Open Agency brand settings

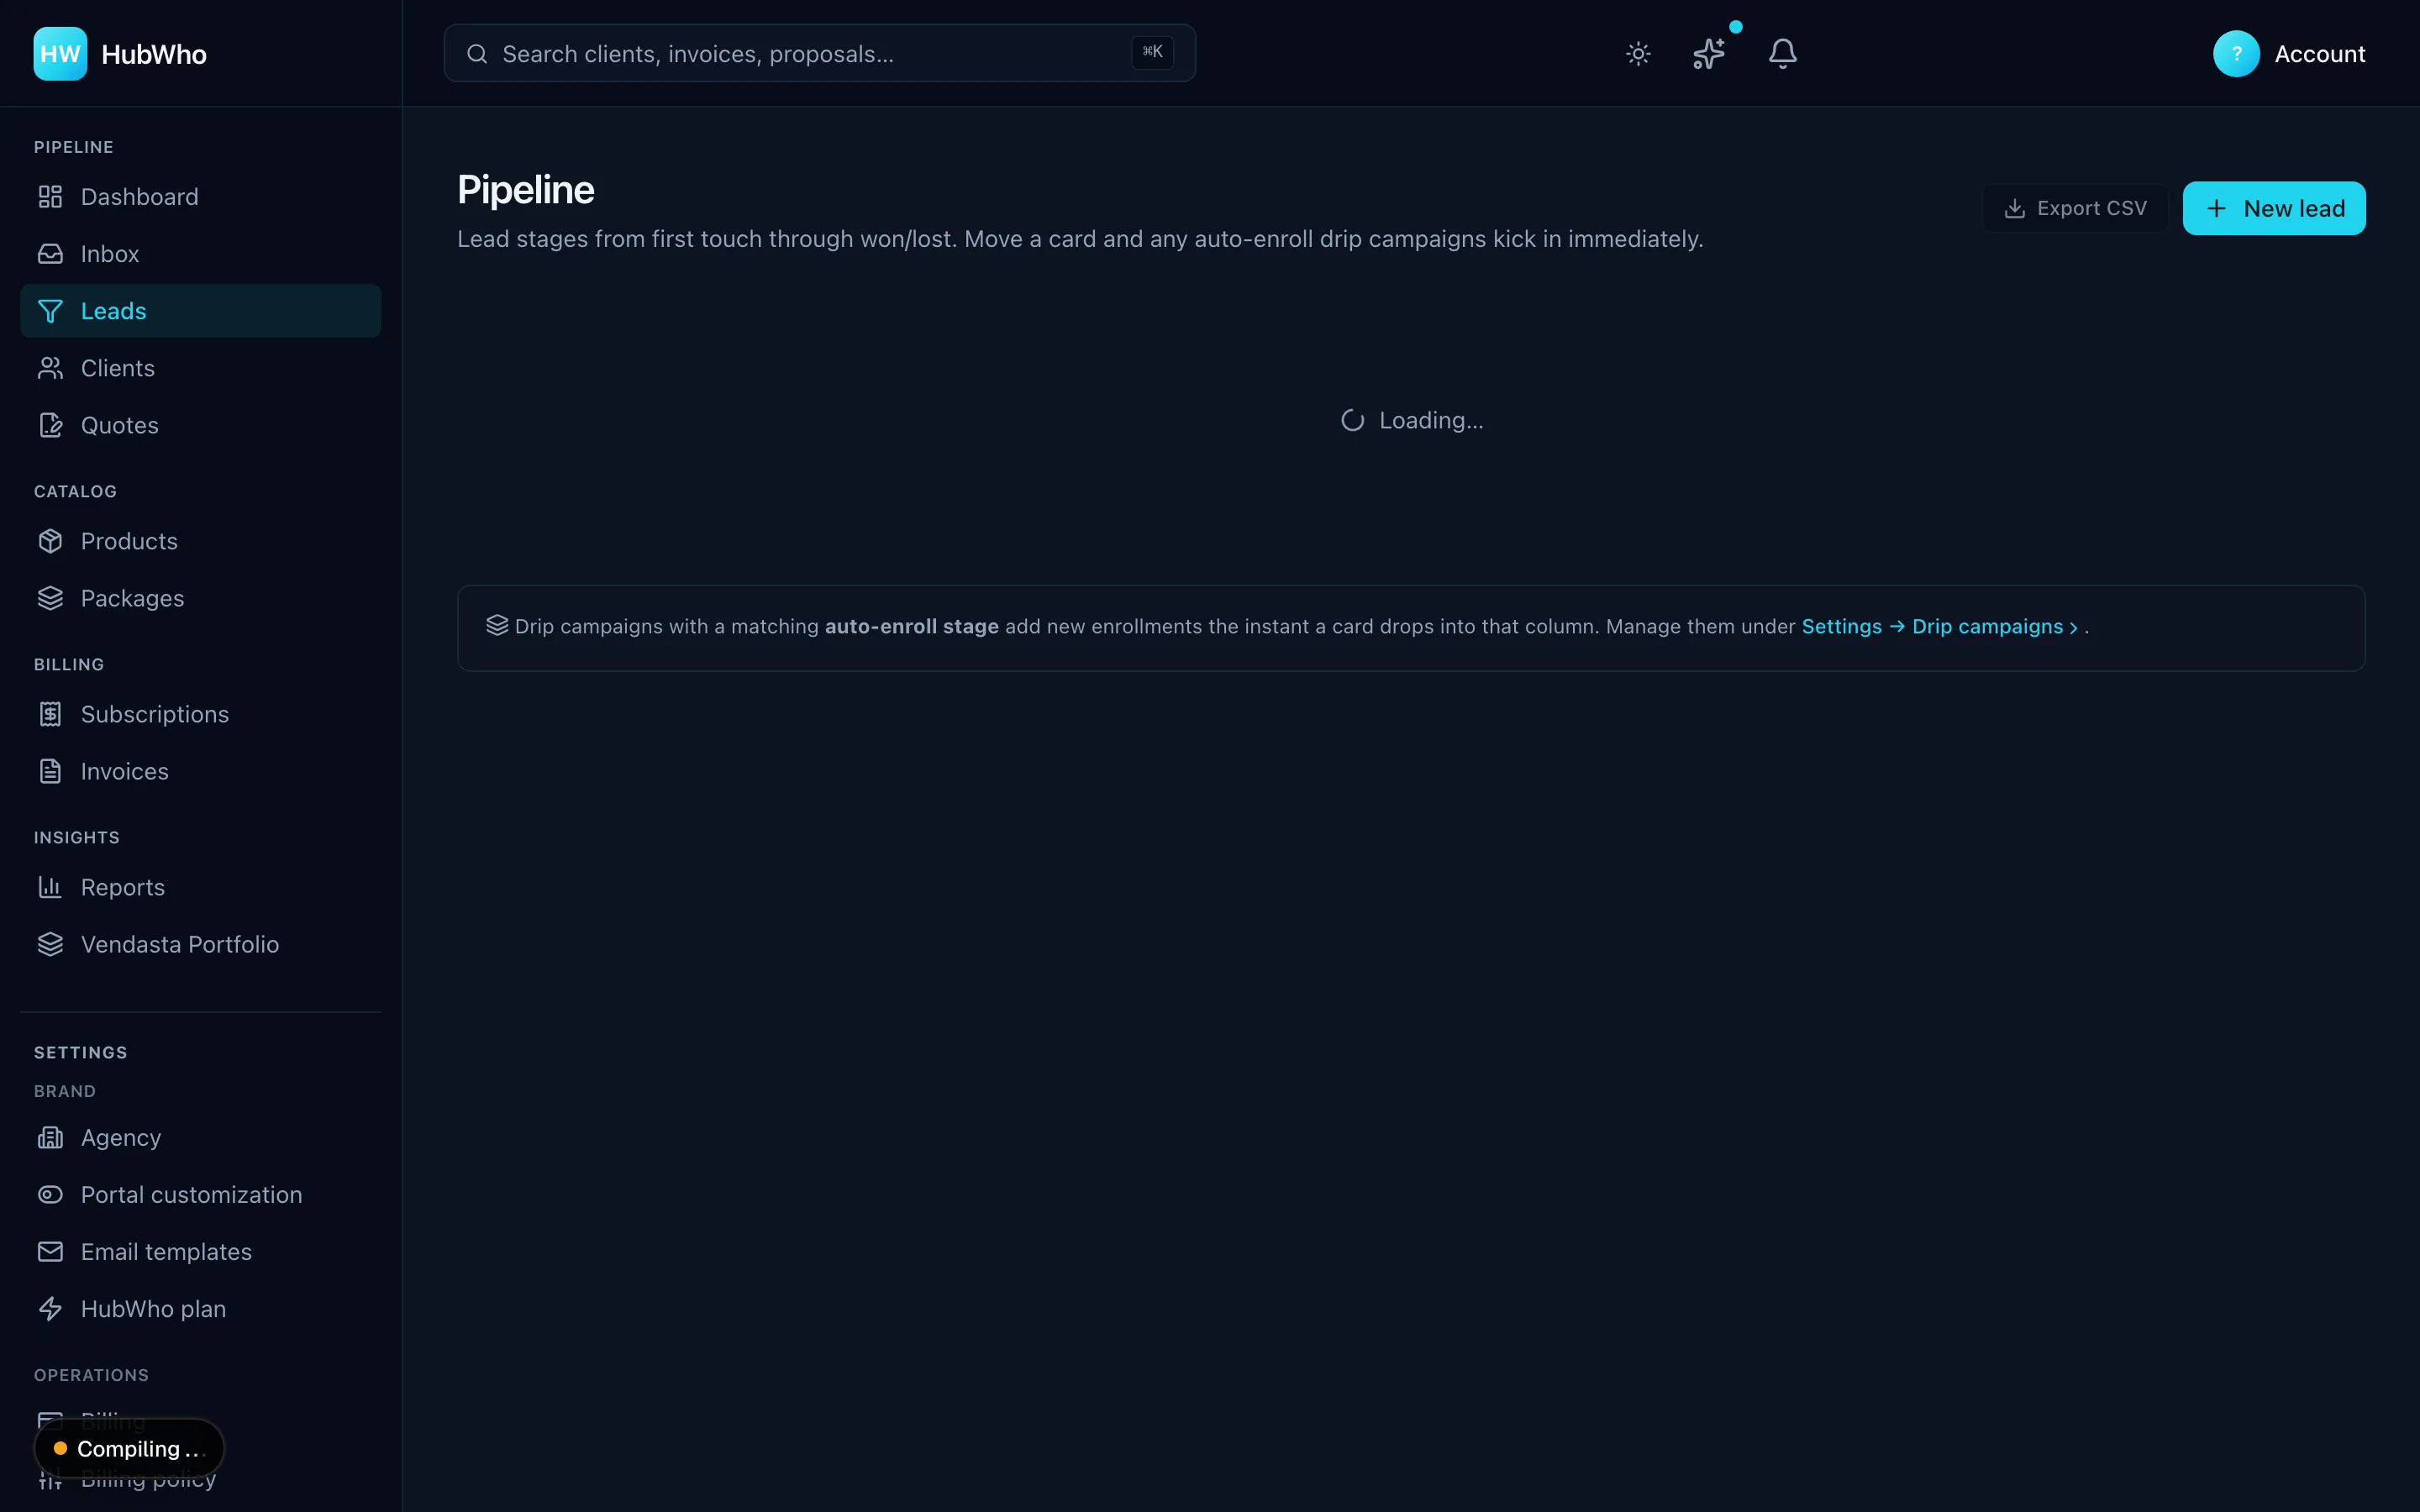tap(200, 1138)
